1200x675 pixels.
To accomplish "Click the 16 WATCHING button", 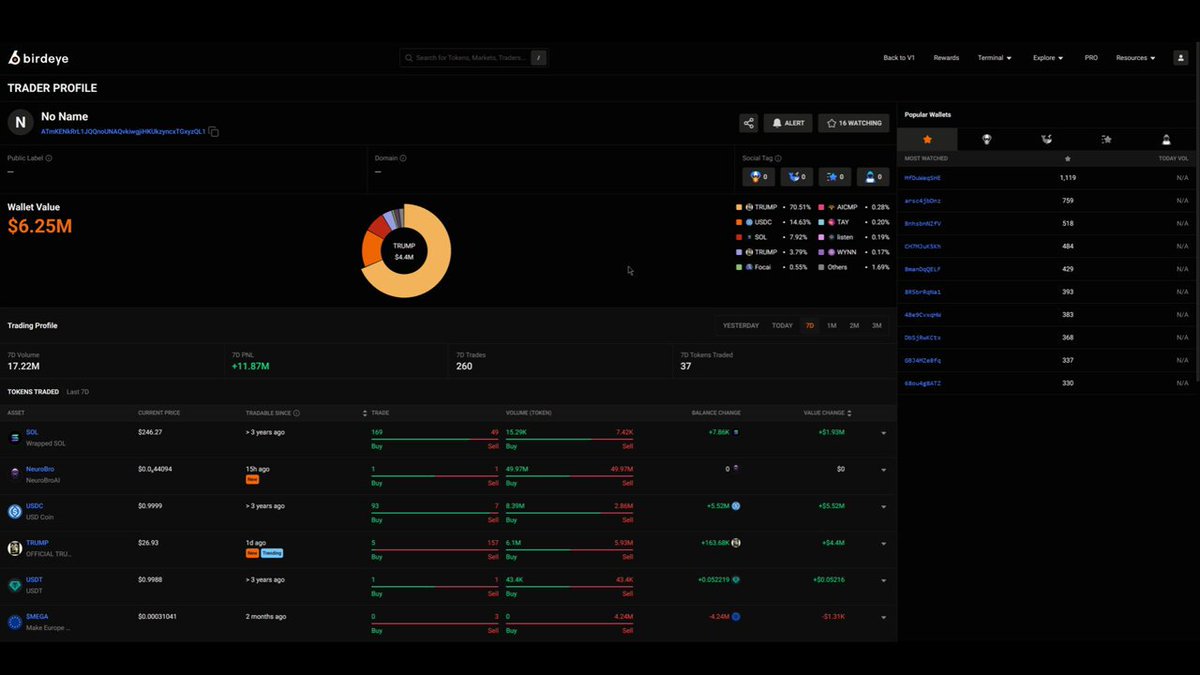I will coord(854,123).
